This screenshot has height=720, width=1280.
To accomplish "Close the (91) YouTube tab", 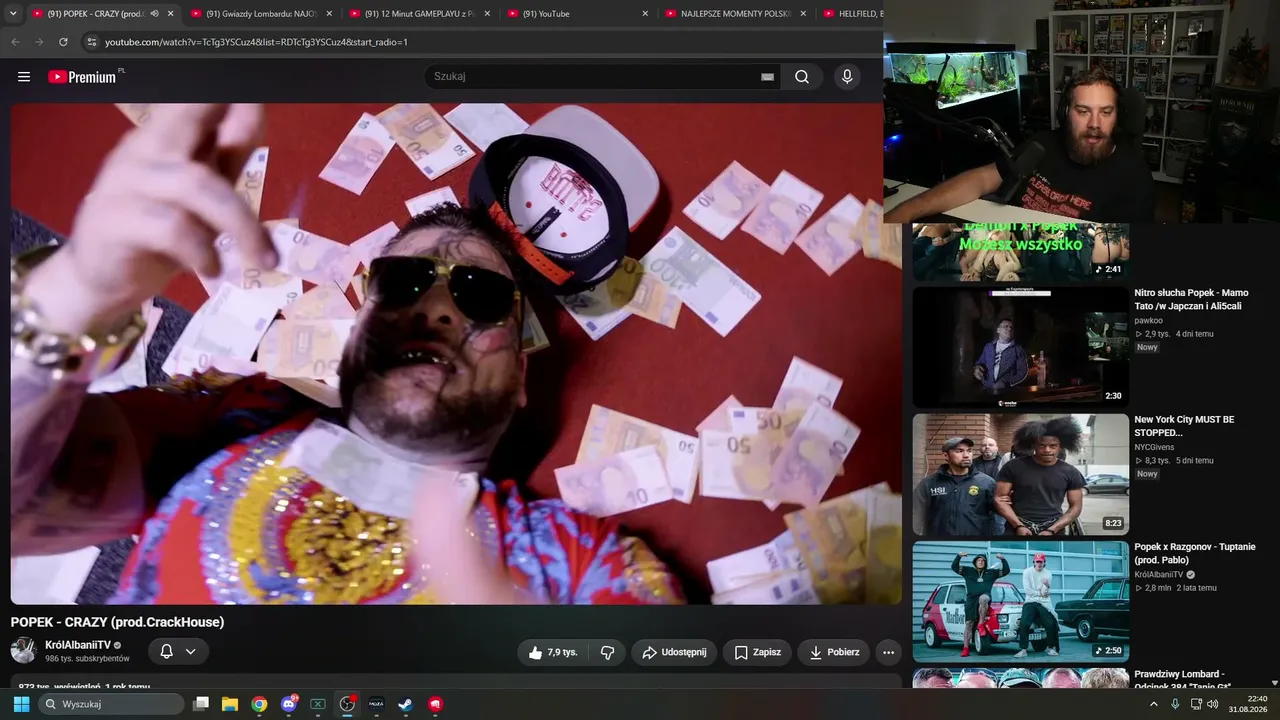I will [645, 14].
